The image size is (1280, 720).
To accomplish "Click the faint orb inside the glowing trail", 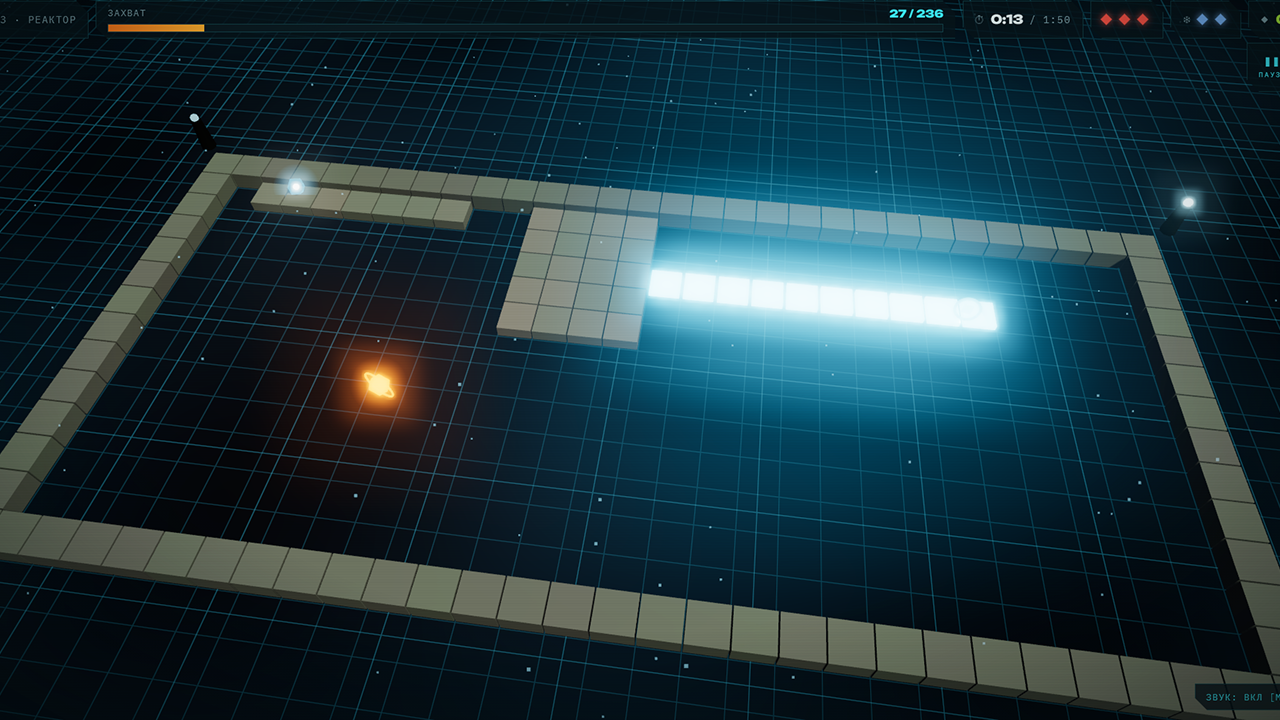I will point(967,308).
